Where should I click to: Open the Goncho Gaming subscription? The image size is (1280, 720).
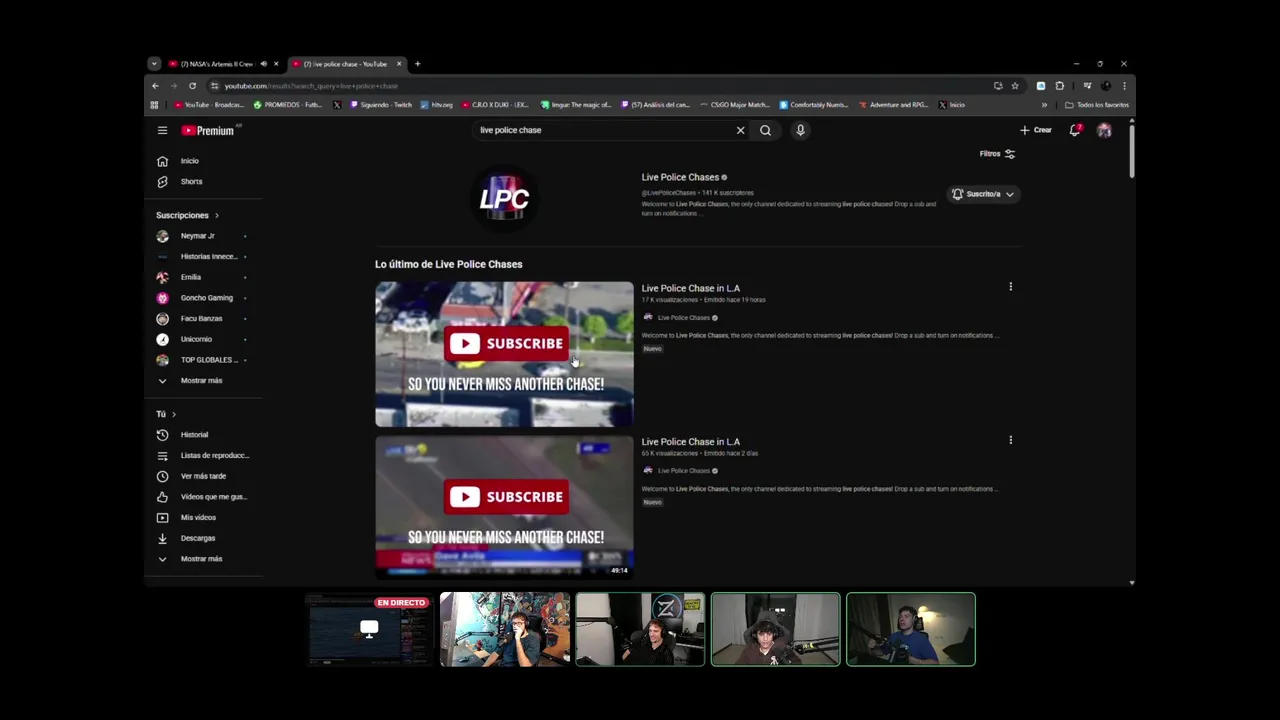pyautogui.click(x=203, y=298)
